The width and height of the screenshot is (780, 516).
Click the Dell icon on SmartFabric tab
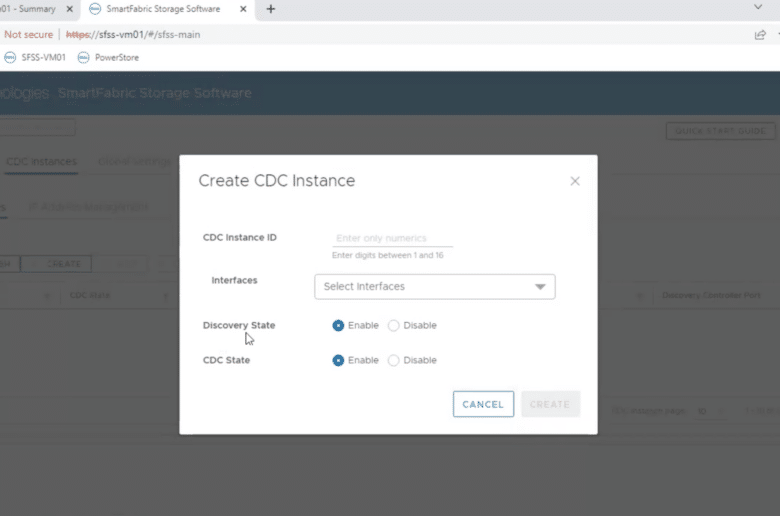pos(95,9)
